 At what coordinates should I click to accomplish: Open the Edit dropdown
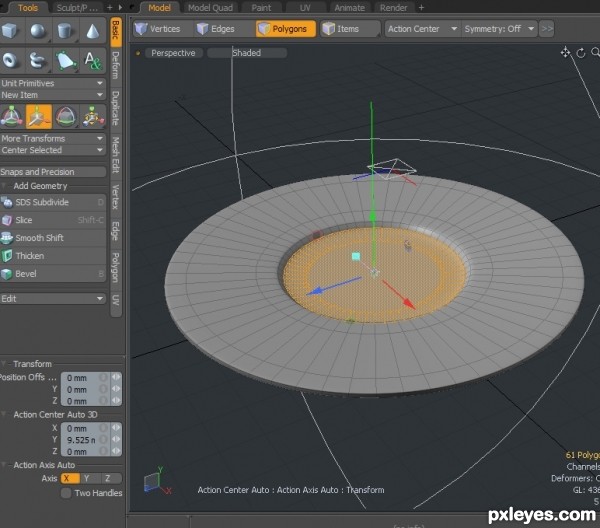click(x=53, y=299)
